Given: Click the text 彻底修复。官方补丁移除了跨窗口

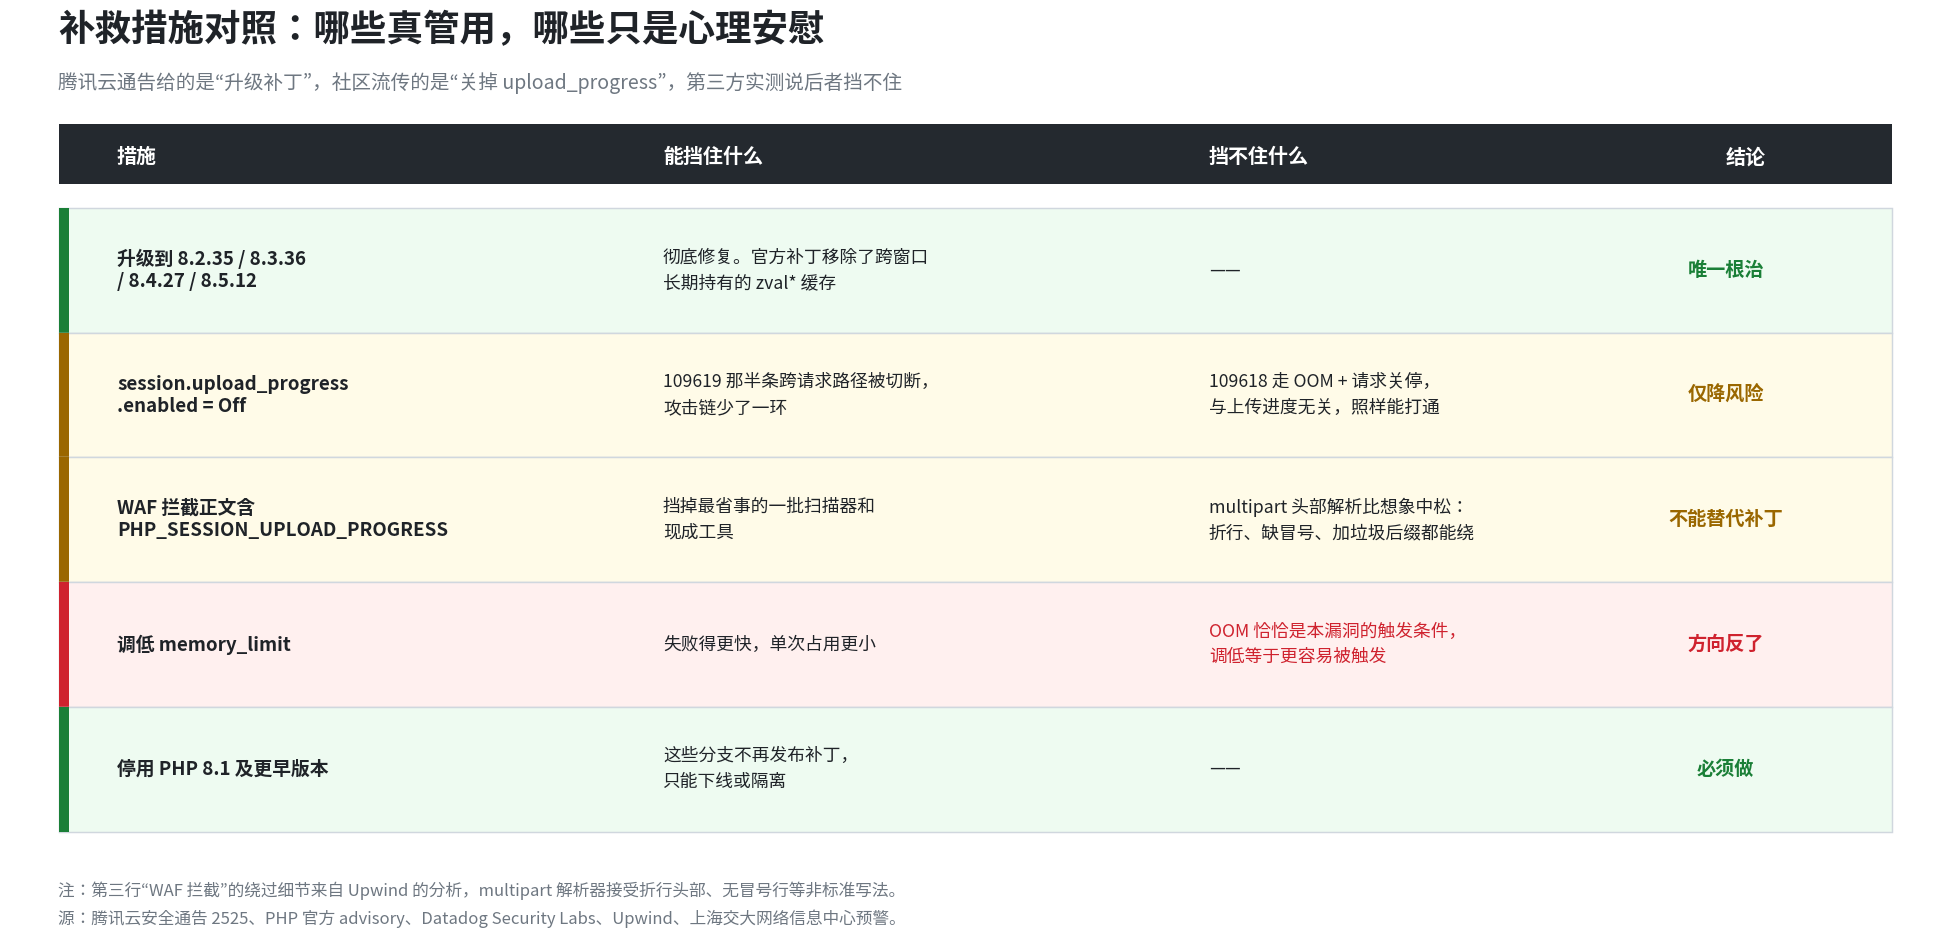Looking at the screenshot, I should pyautogui.click(x=796, y=257).
